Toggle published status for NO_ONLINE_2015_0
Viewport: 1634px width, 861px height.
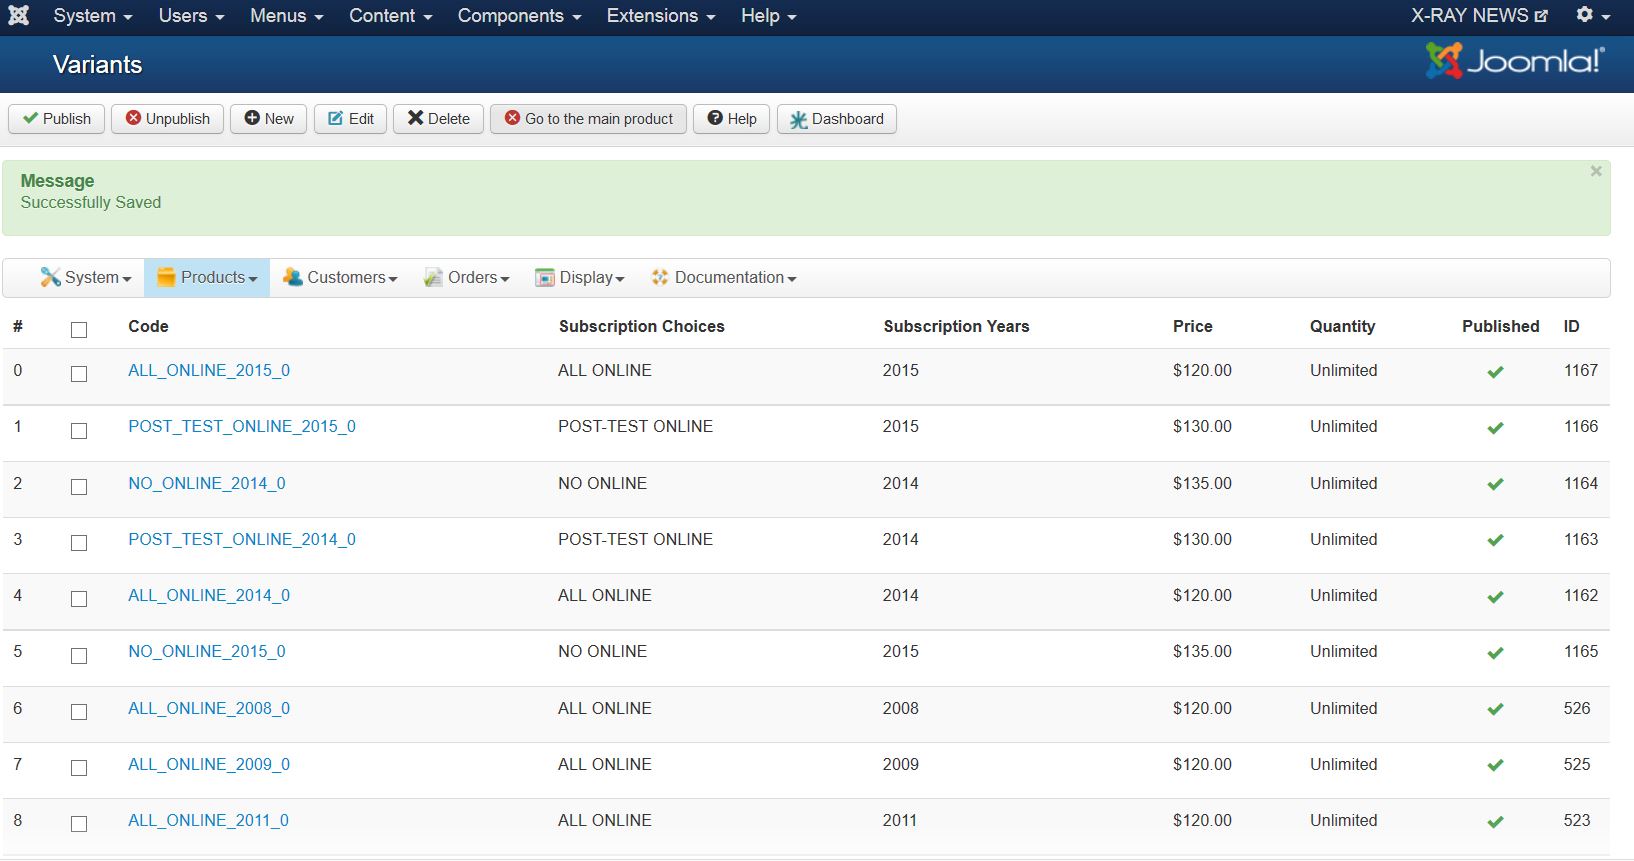(x=1495, y=653)
